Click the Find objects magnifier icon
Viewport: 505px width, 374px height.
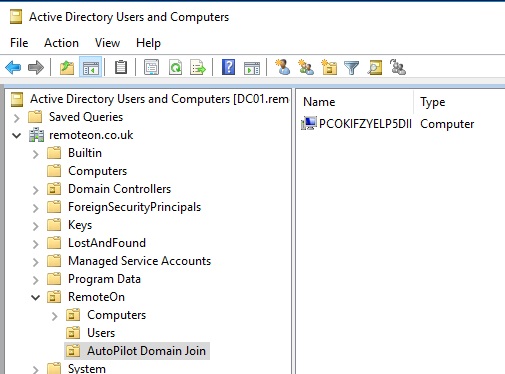pyautogui.click(x=375, y=68)
